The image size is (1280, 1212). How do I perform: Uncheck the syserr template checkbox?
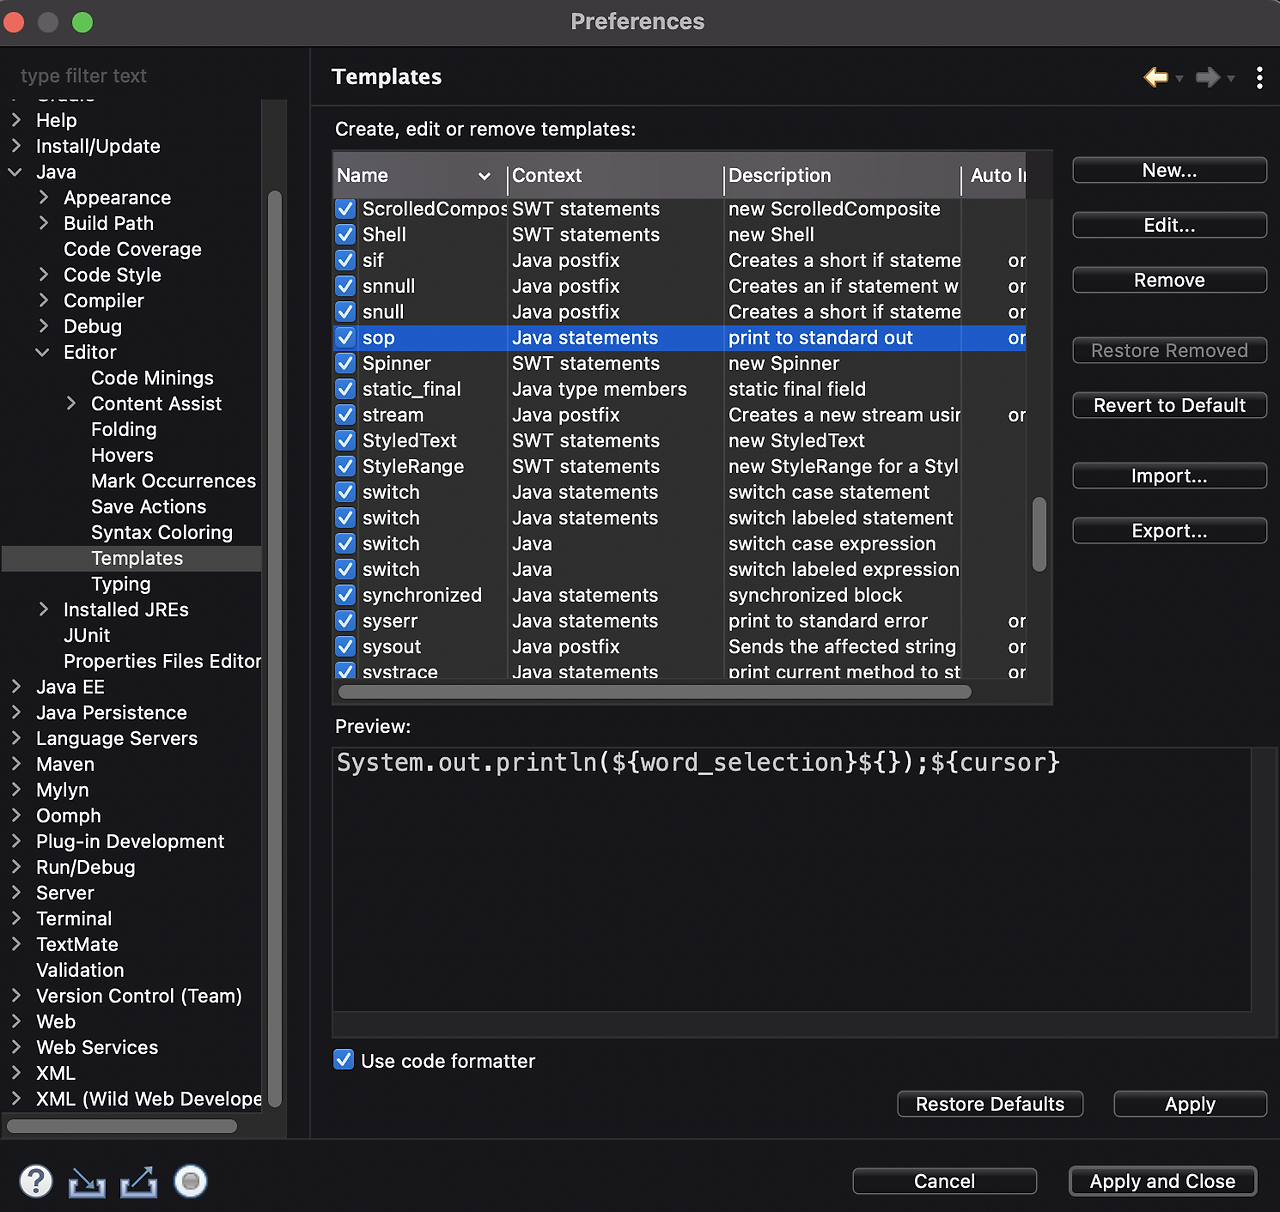[345, 620]
